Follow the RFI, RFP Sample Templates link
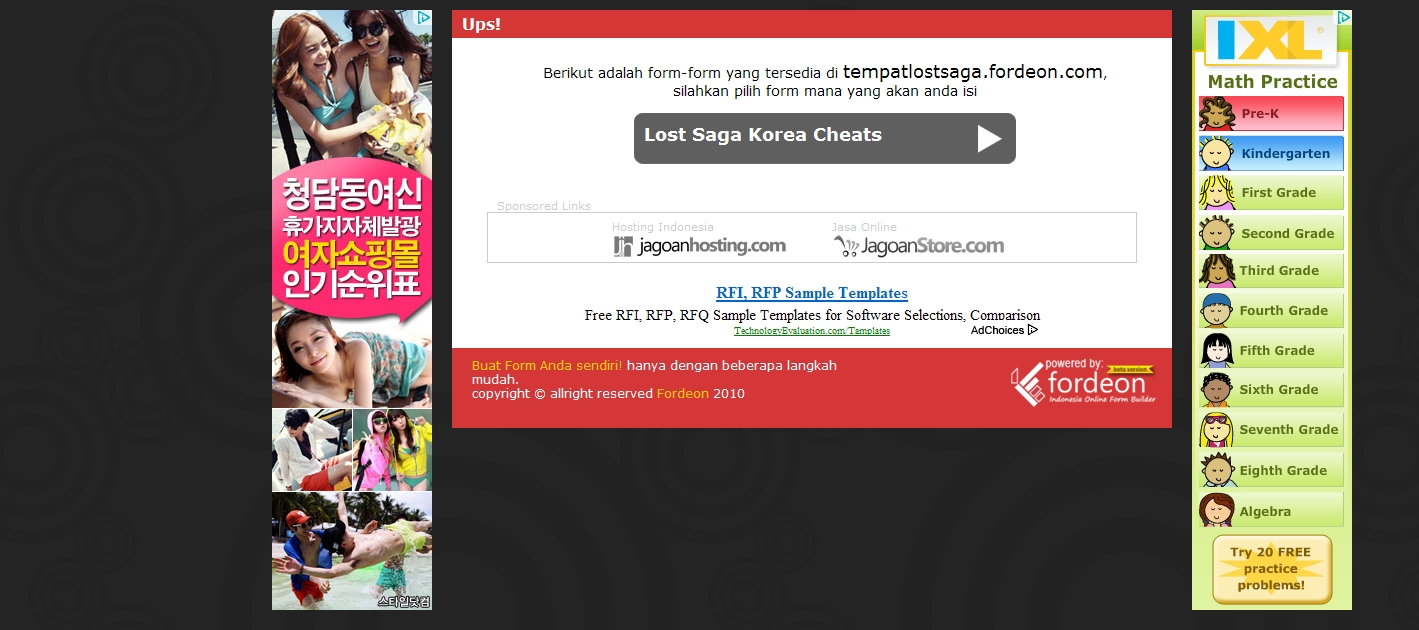 coord(812,293)
